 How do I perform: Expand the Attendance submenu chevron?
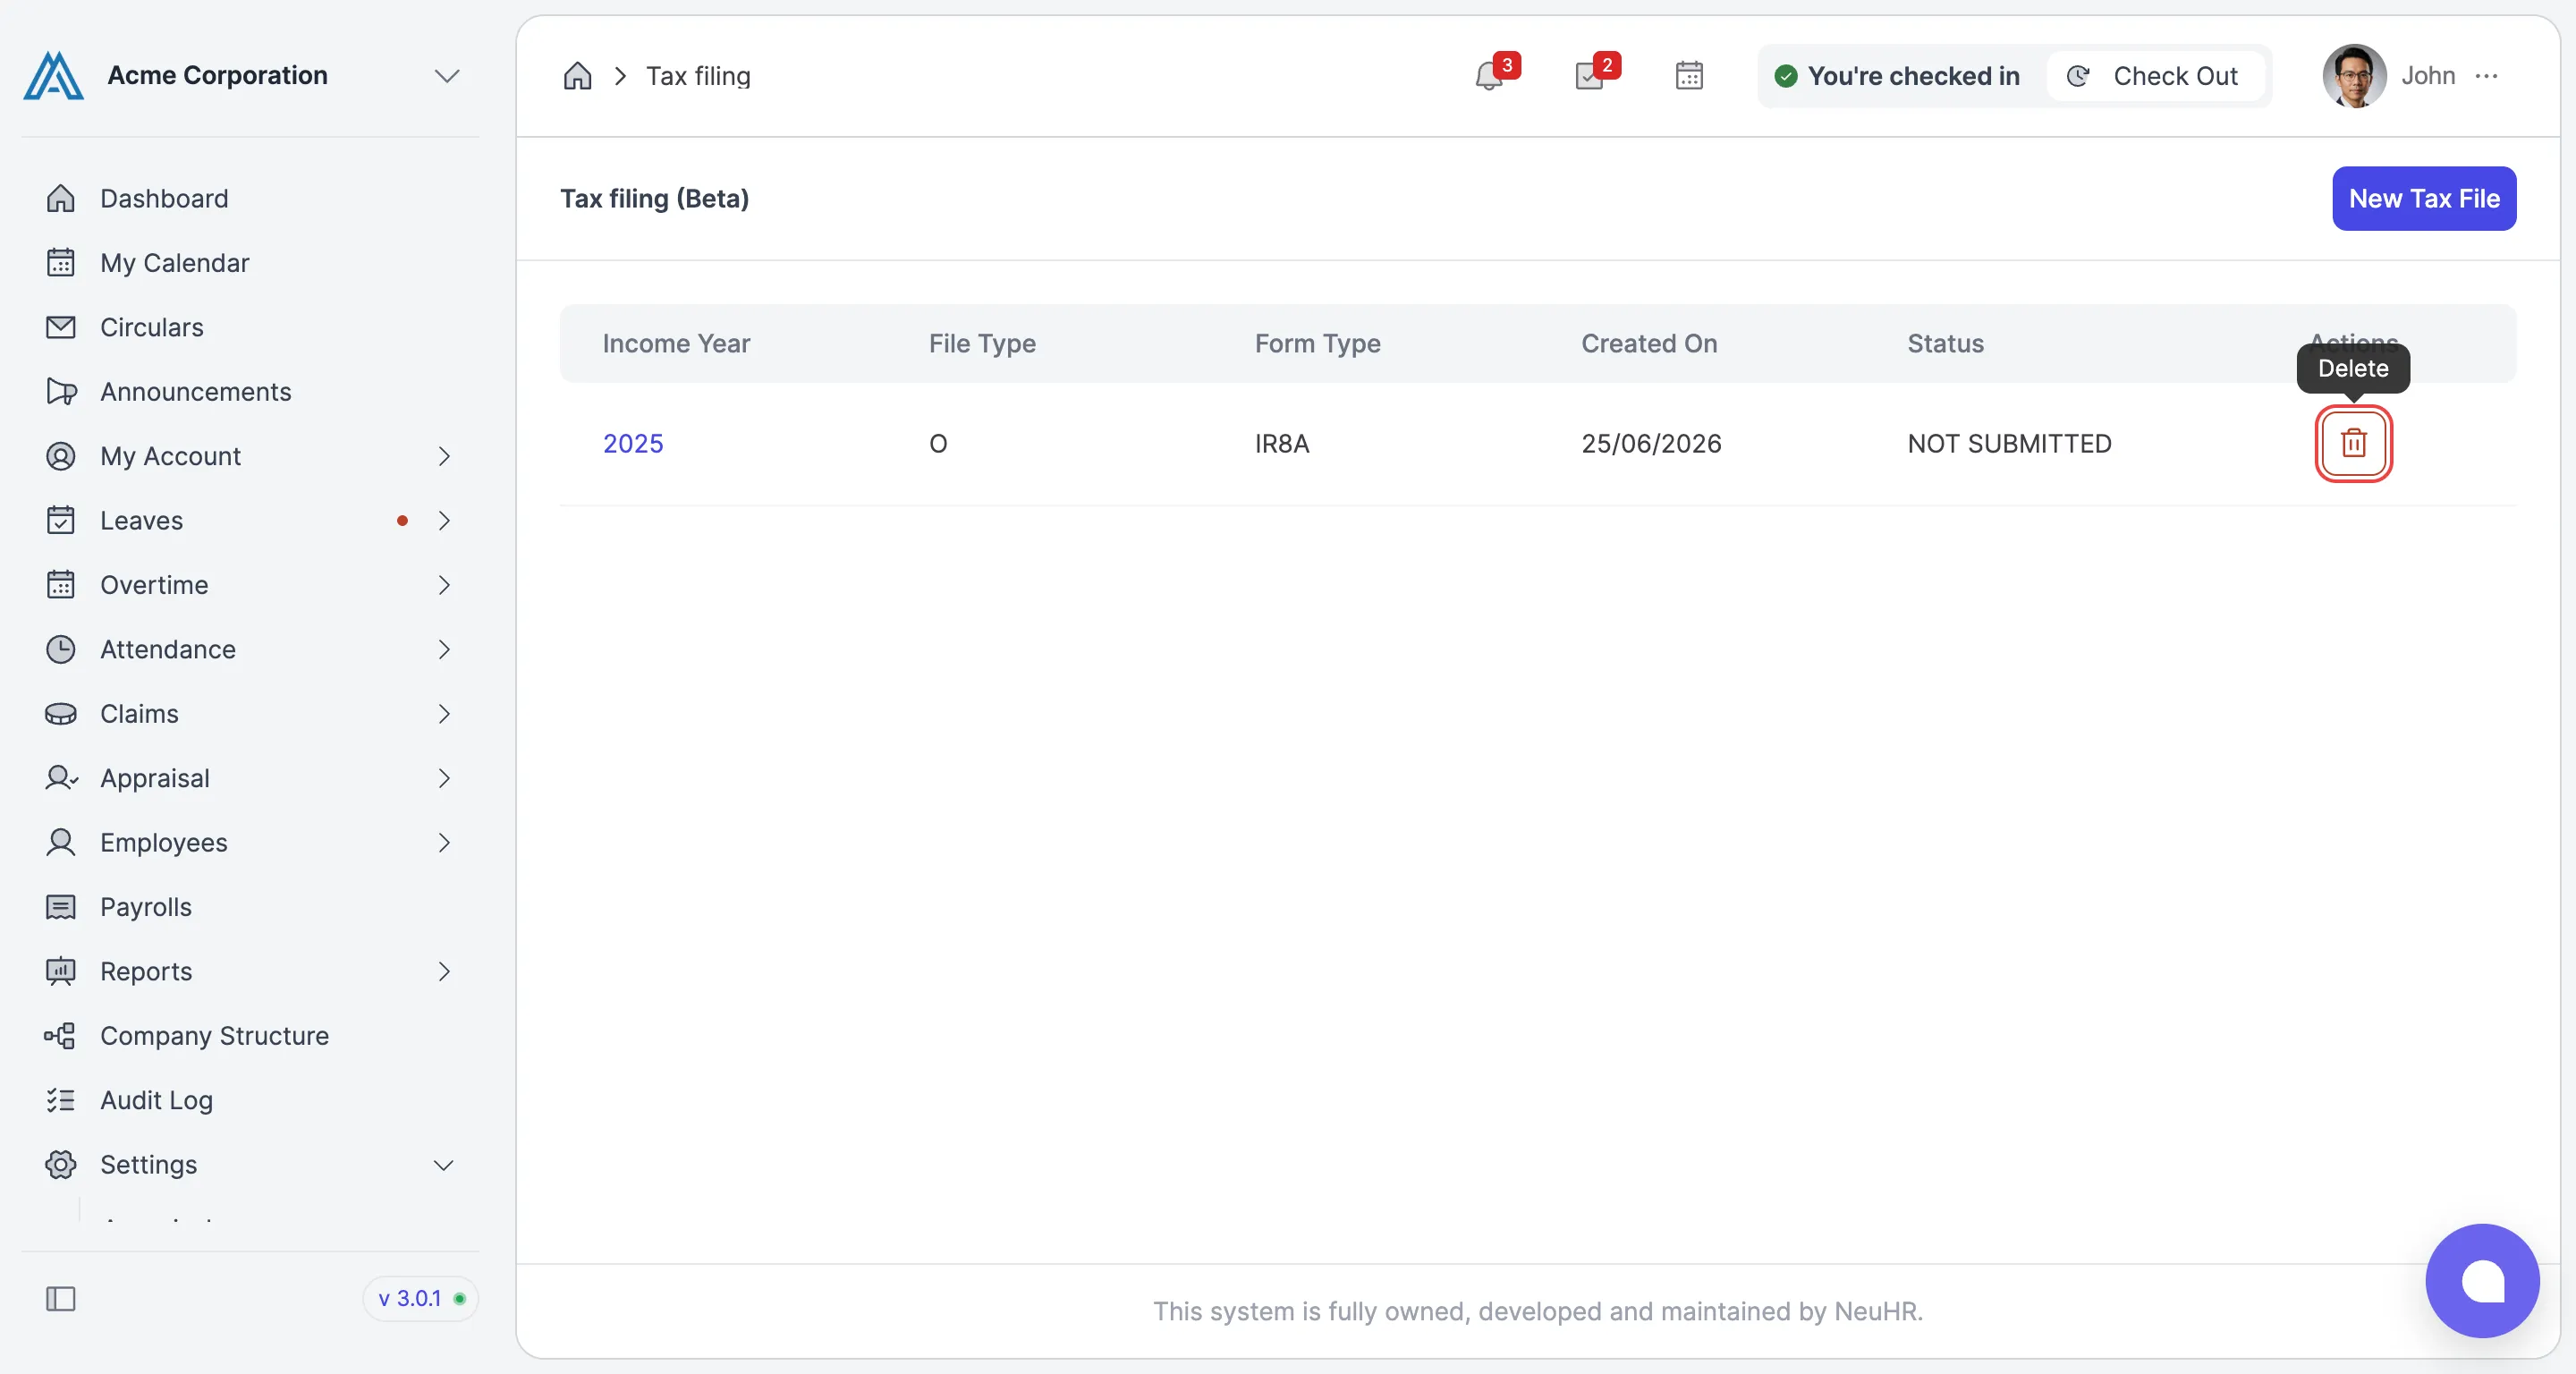coord(444,649)
